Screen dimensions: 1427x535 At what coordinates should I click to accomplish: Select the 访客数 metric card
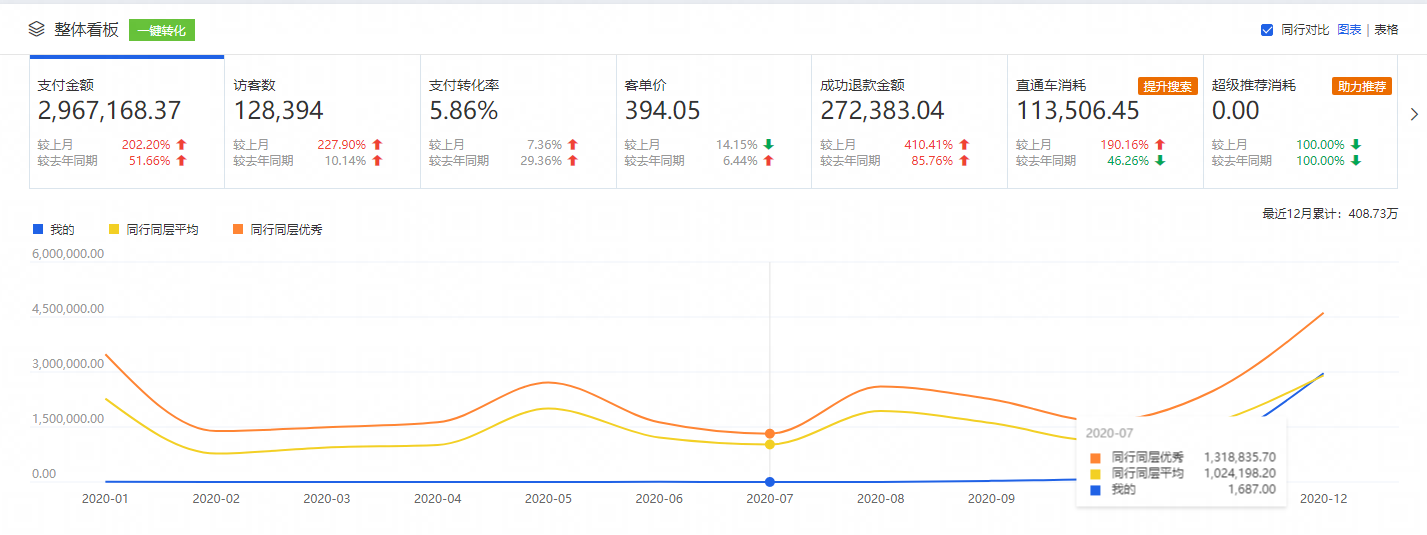pyautogui.click(x=323, y=122)
